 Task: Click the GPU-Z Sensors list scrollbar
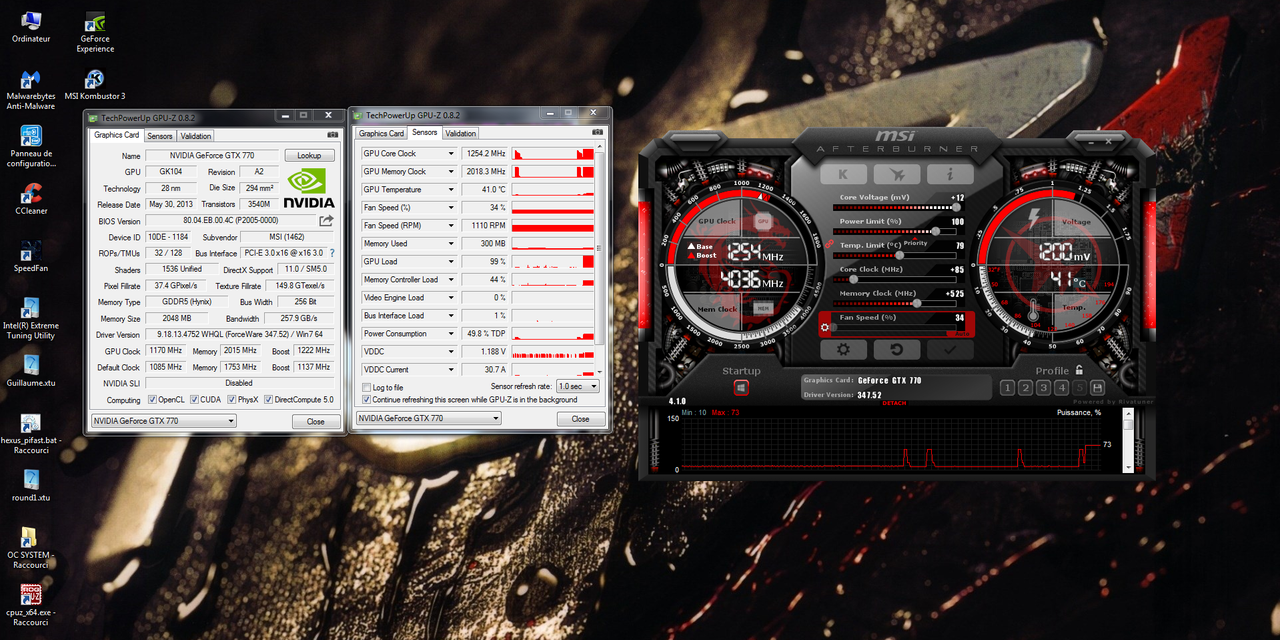pos(600,261)
